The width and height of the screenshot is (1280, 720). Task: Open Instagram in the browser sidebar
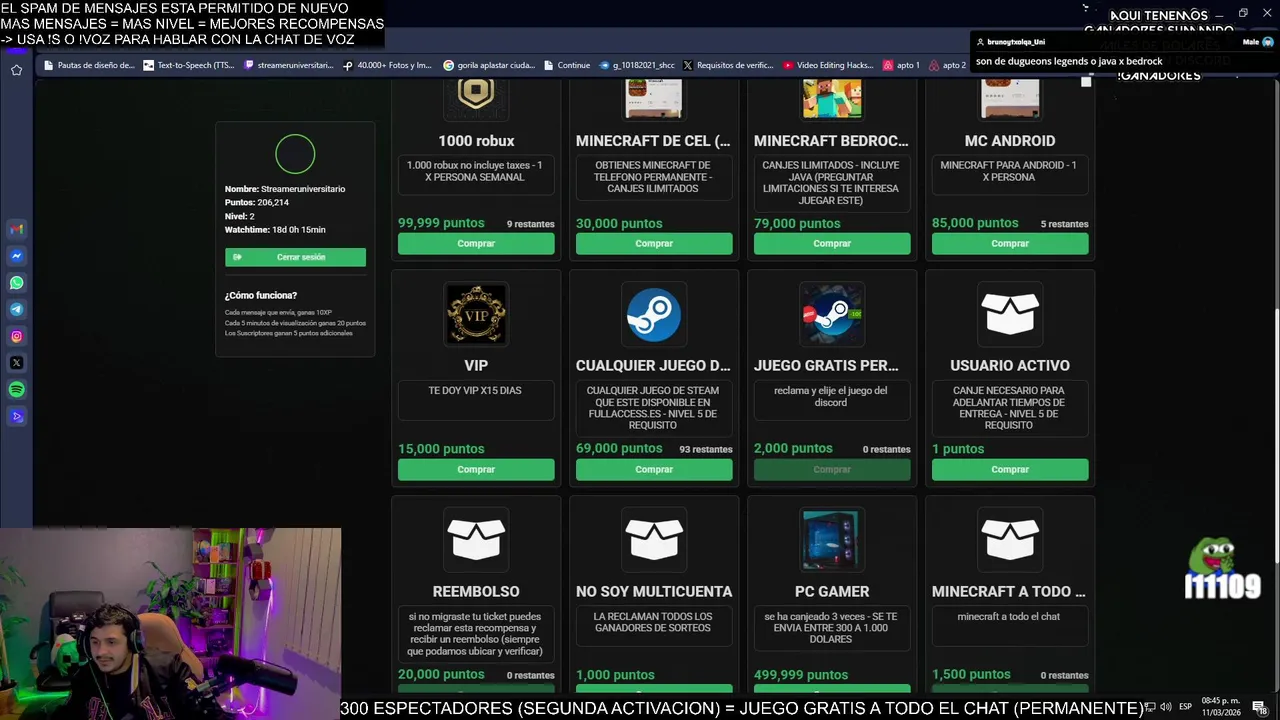pyautogui.click(x=16, y=337)
